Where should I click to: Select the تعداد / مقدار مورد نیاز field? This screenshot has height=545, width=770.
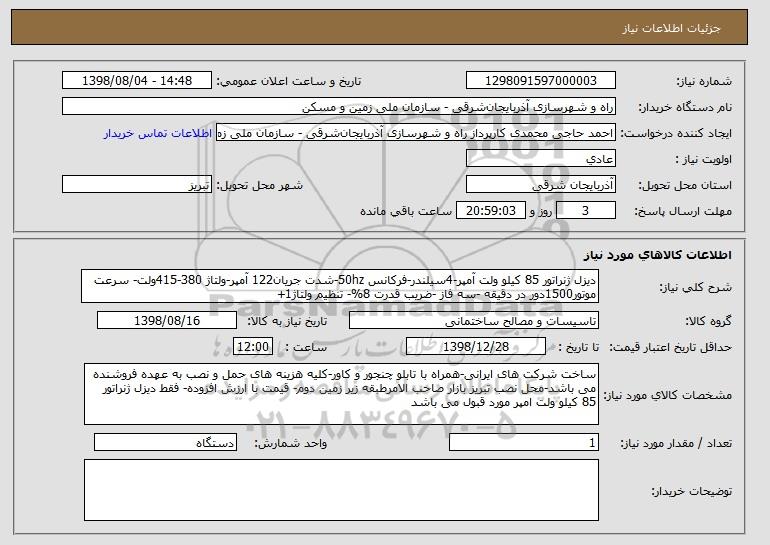(524, 443)
